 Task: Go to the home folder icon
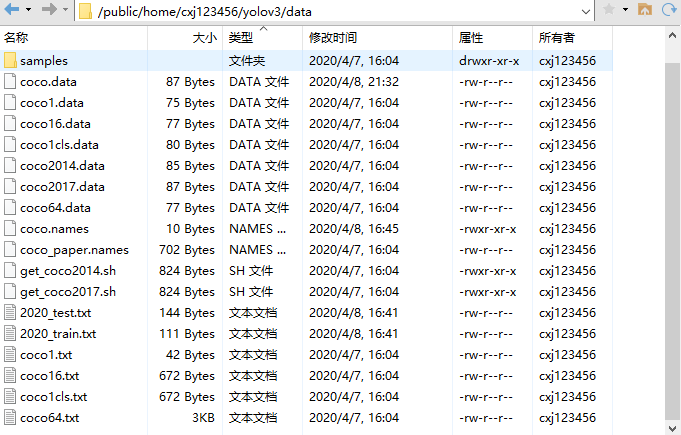(x=645, y=9)
